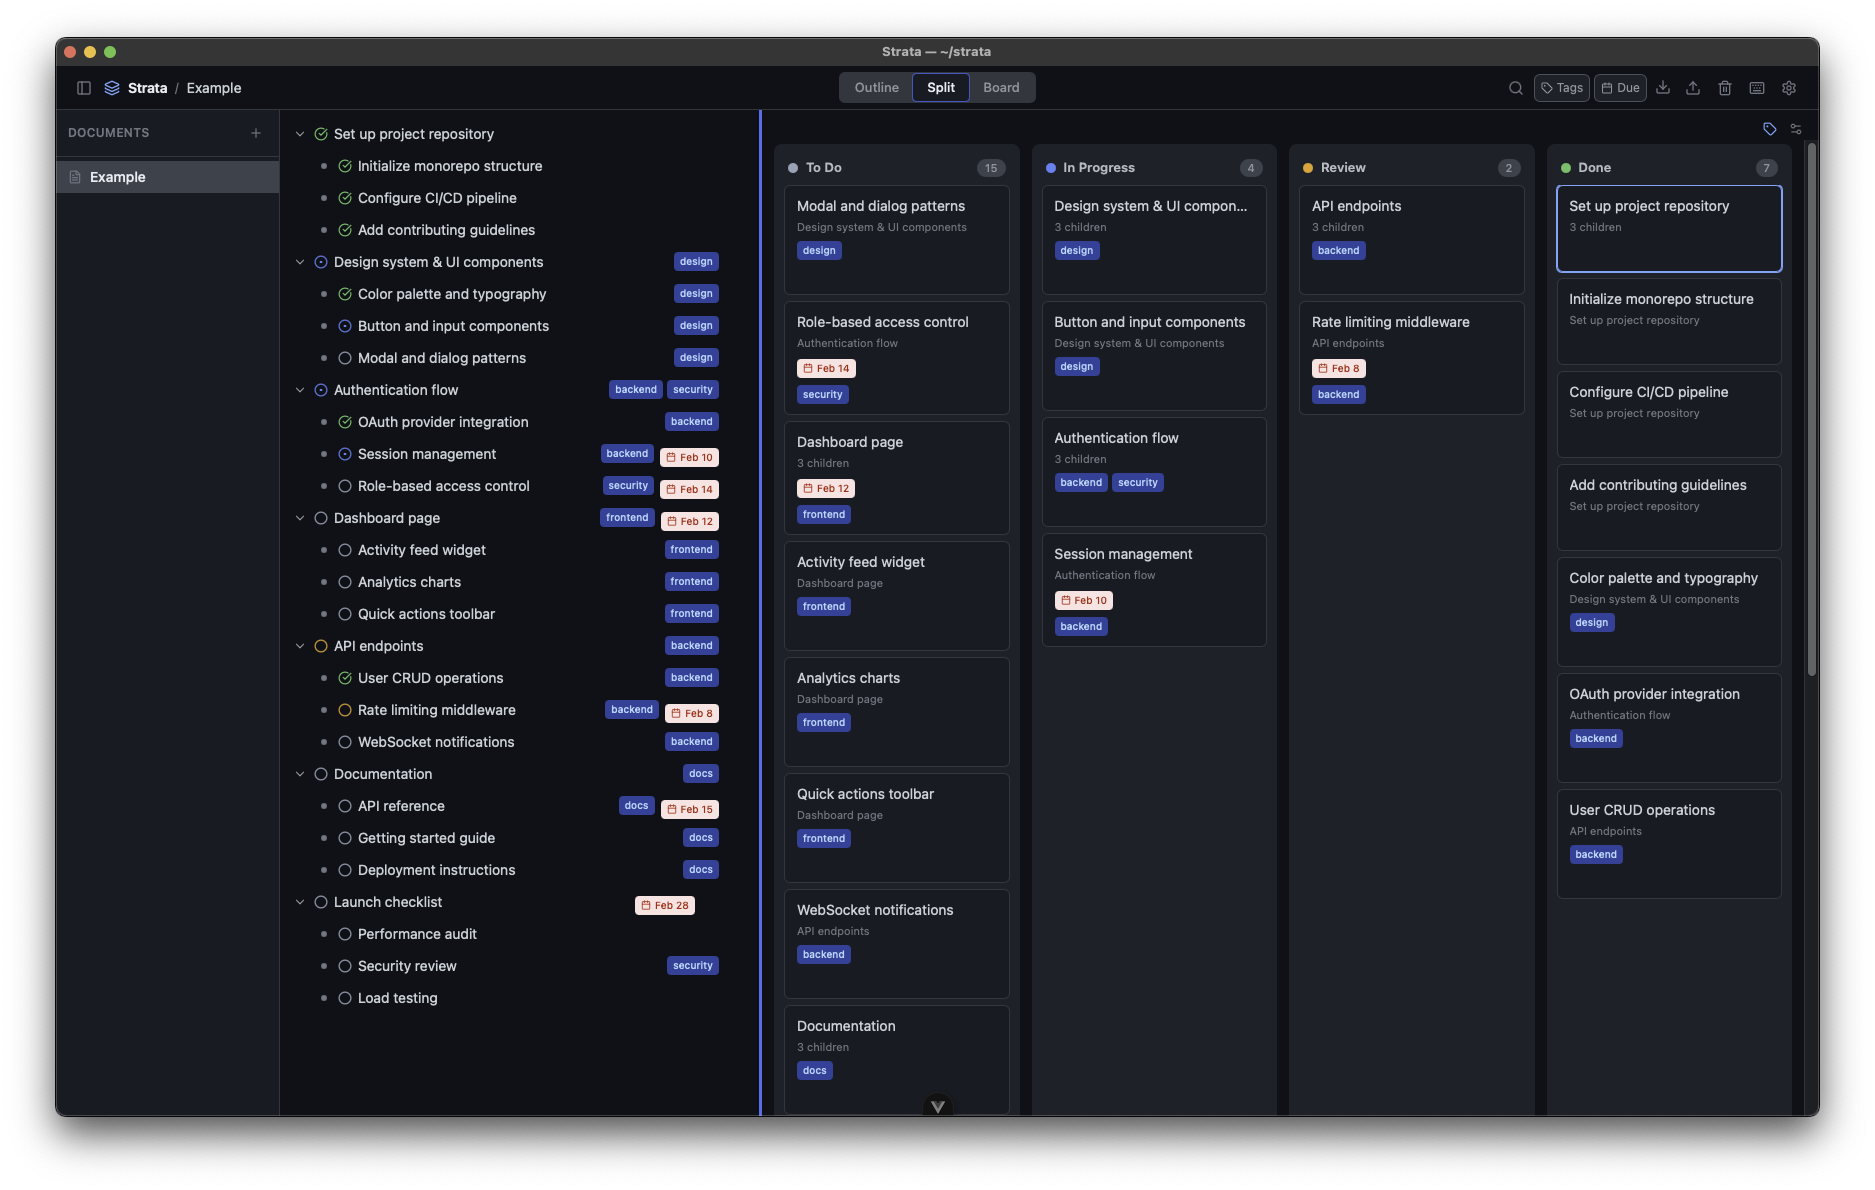Click Feb 15 date badge on API reference

[x=690, y=810]
